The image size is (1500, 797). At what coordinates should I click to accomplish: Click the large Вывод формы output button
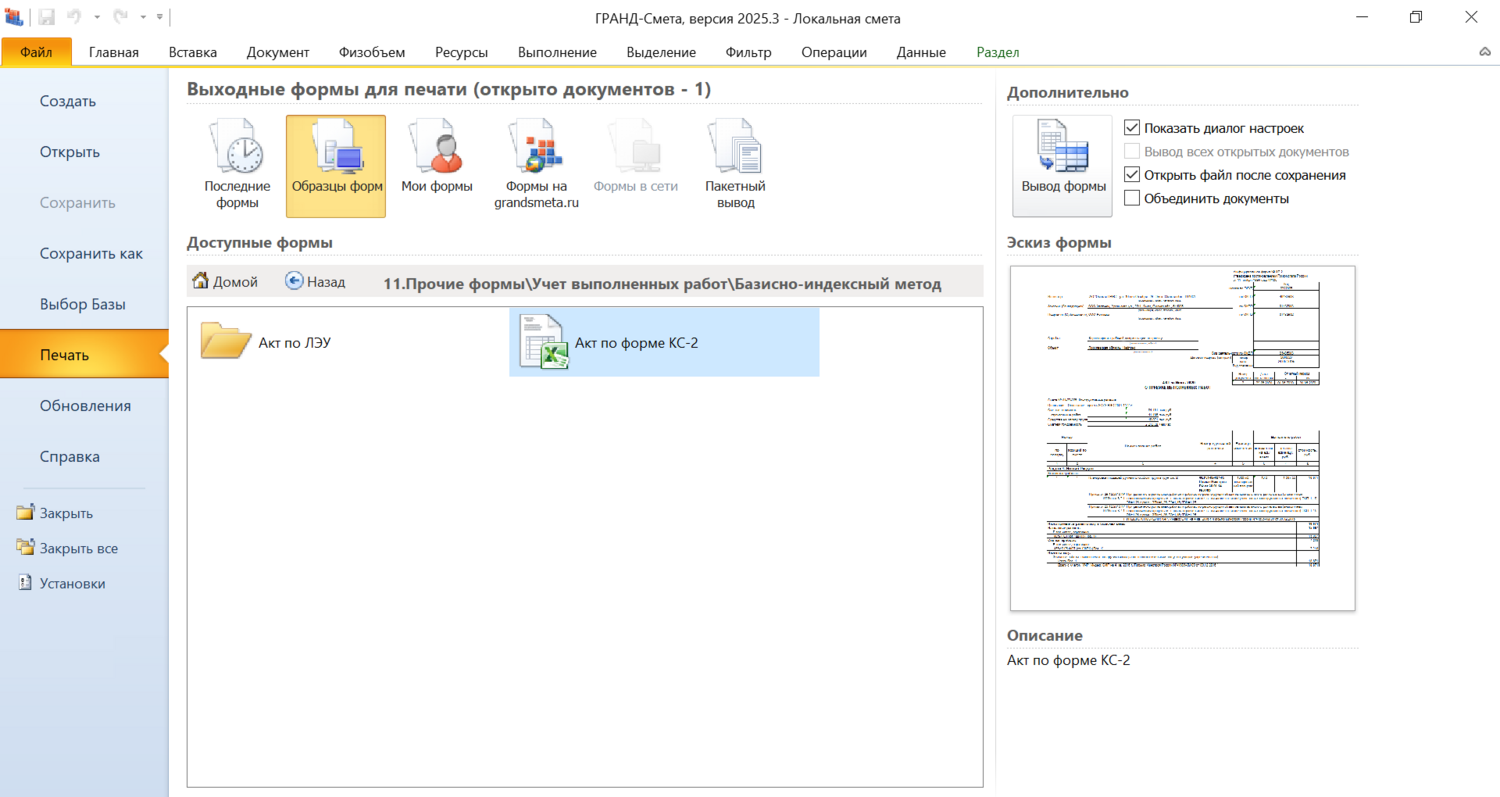tap(1062, 166)
